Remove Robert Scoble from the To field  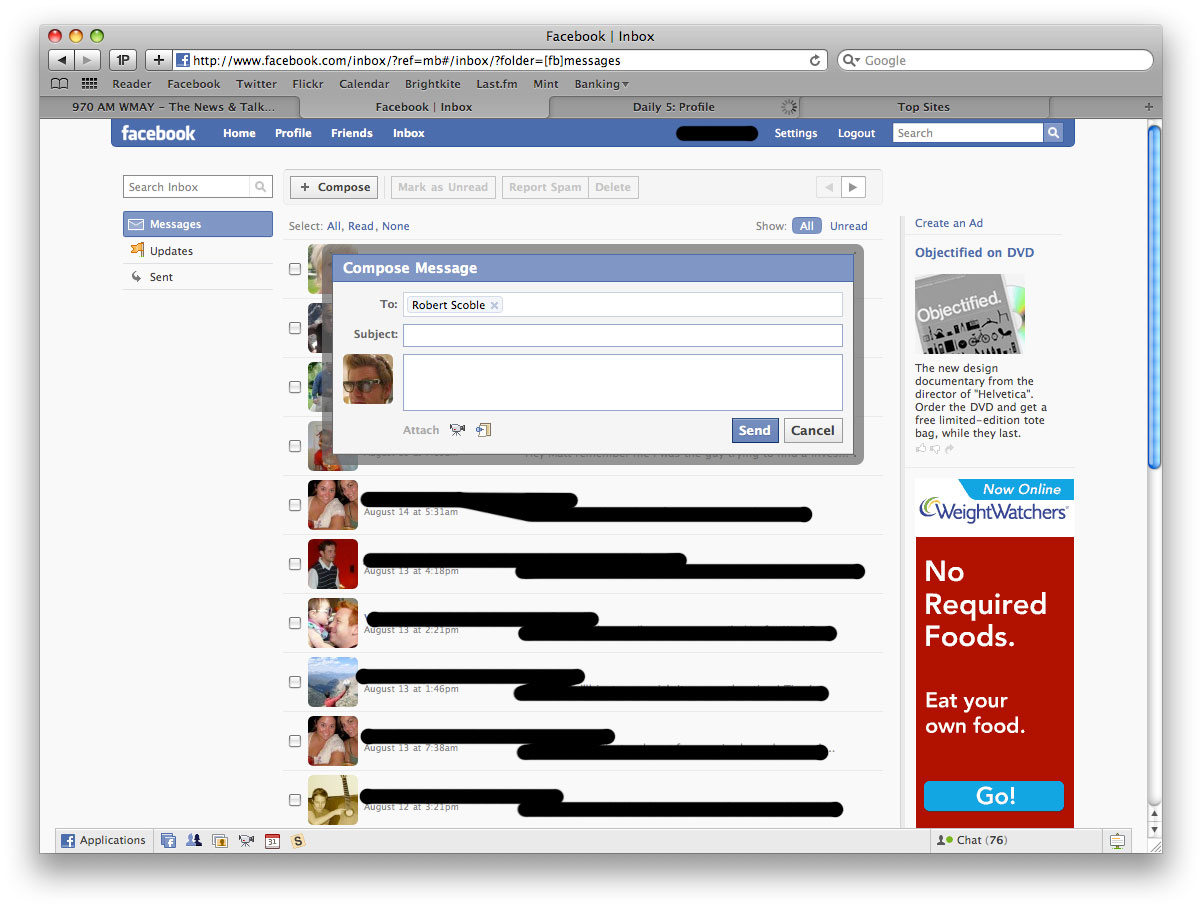[494, 305]
